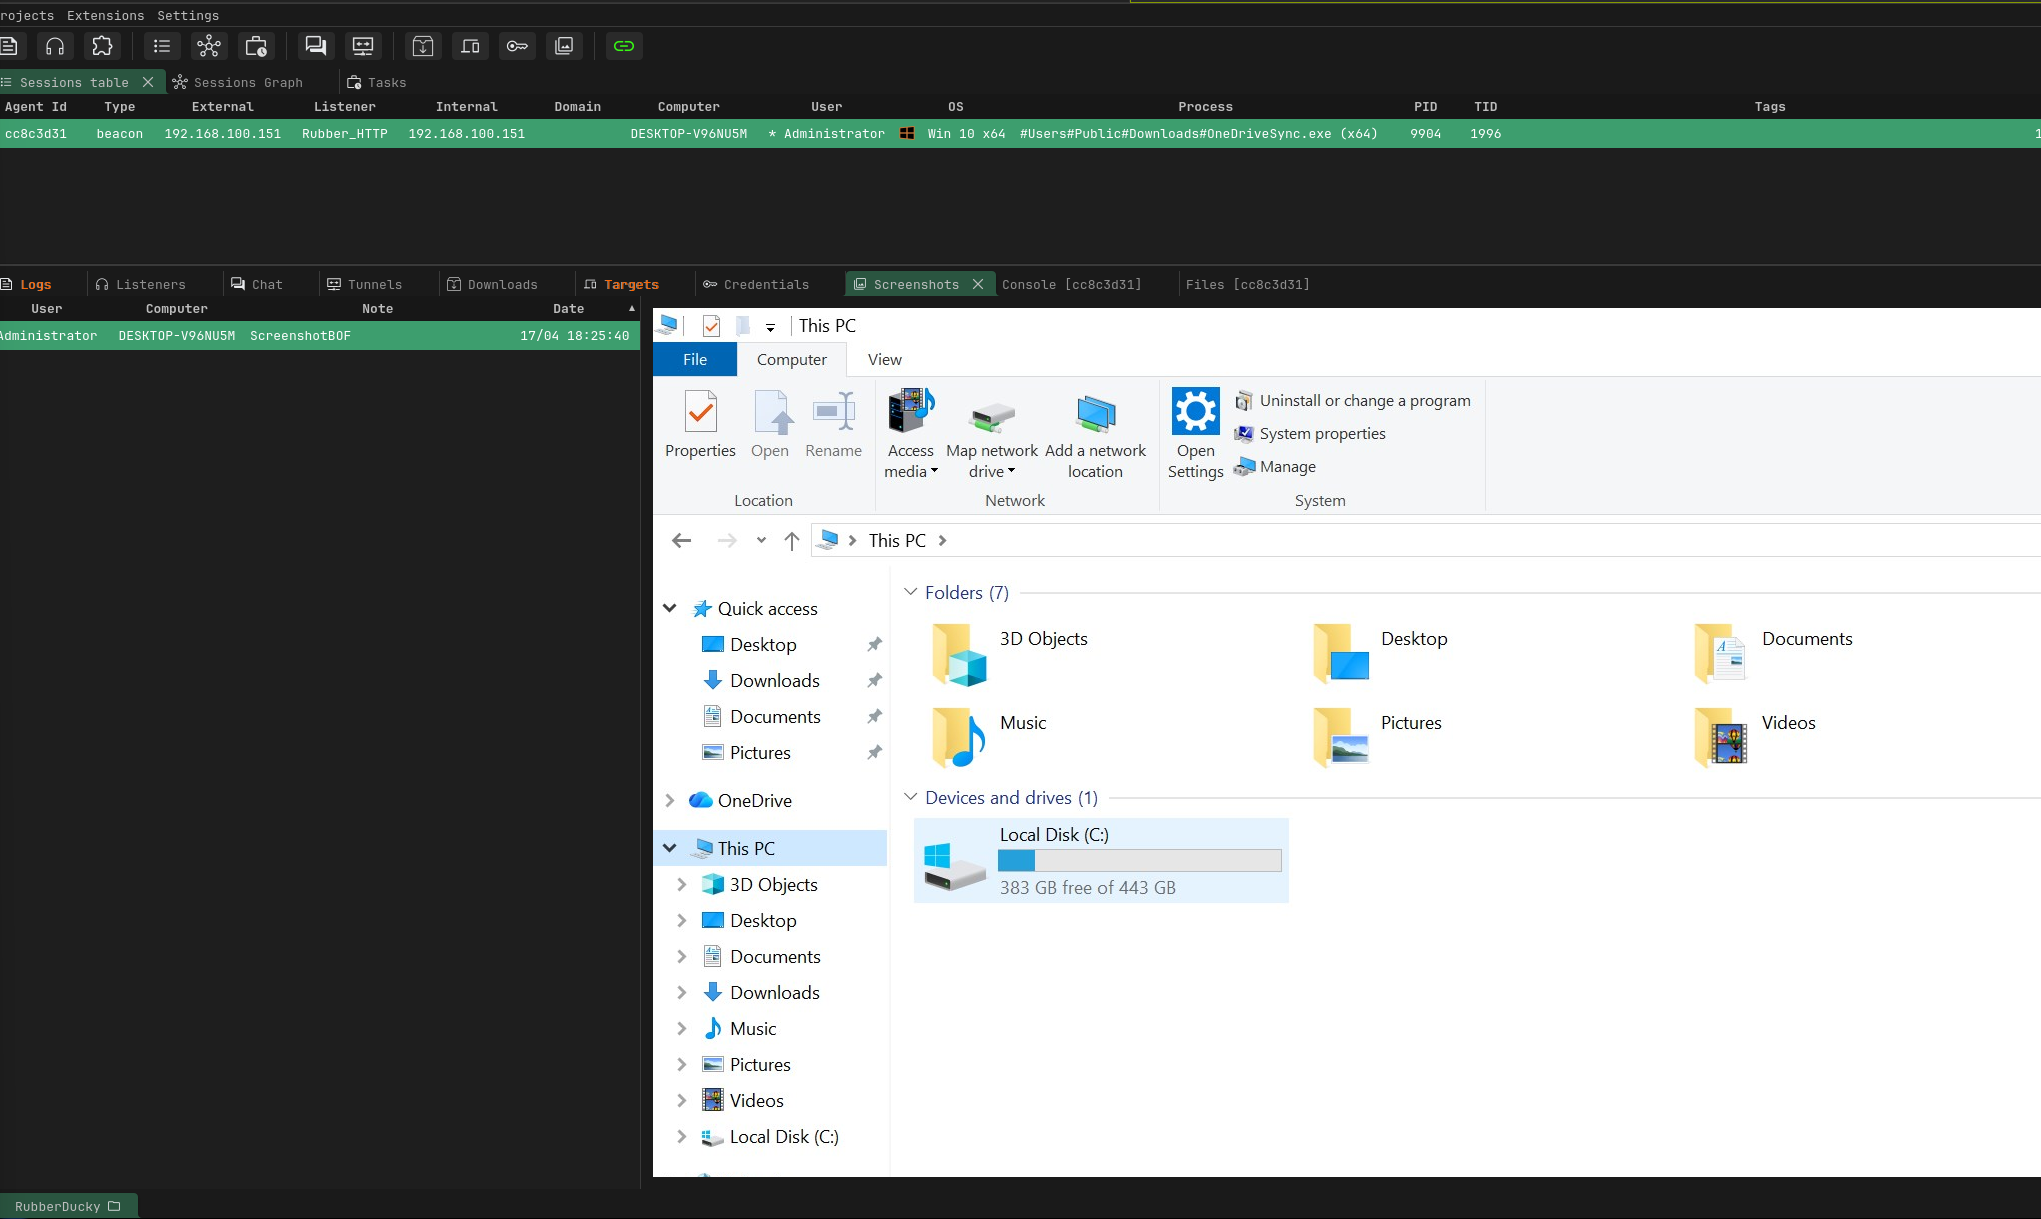Expand the OneDrive tree node
The height and width of the screenshot is (1219, 2041).
tap(670, 800)
